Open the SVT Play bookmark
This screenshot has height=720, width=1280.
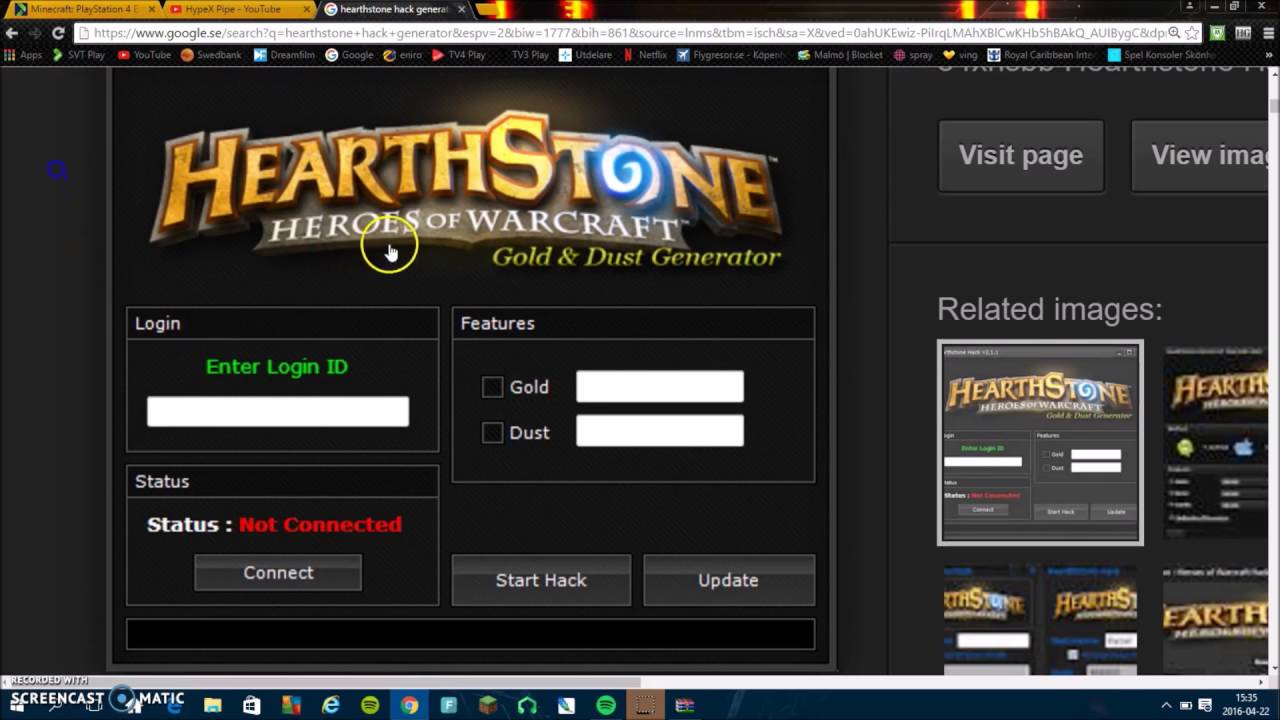pos(78,55)
